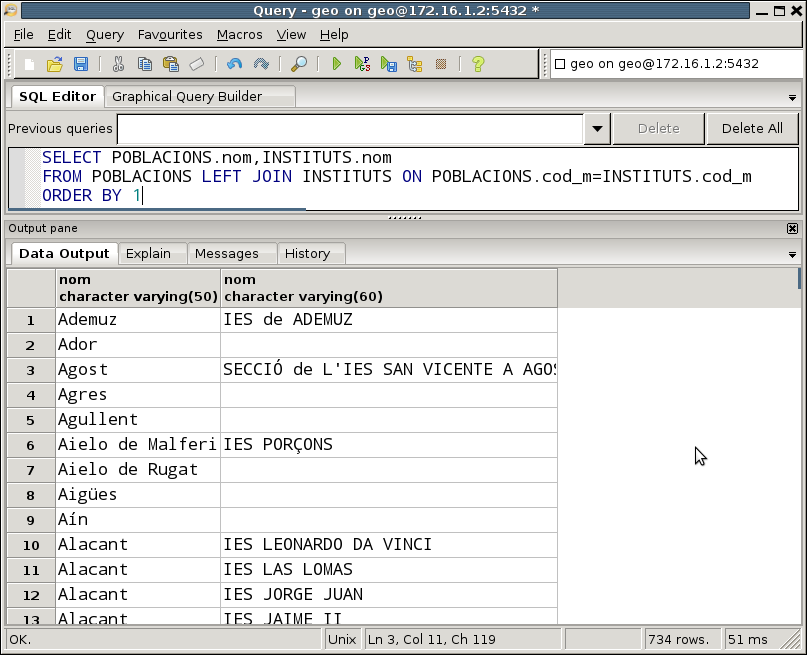Screen dimensions: 807x655
Task: Click the Delete All button
Action: point(752,129)
